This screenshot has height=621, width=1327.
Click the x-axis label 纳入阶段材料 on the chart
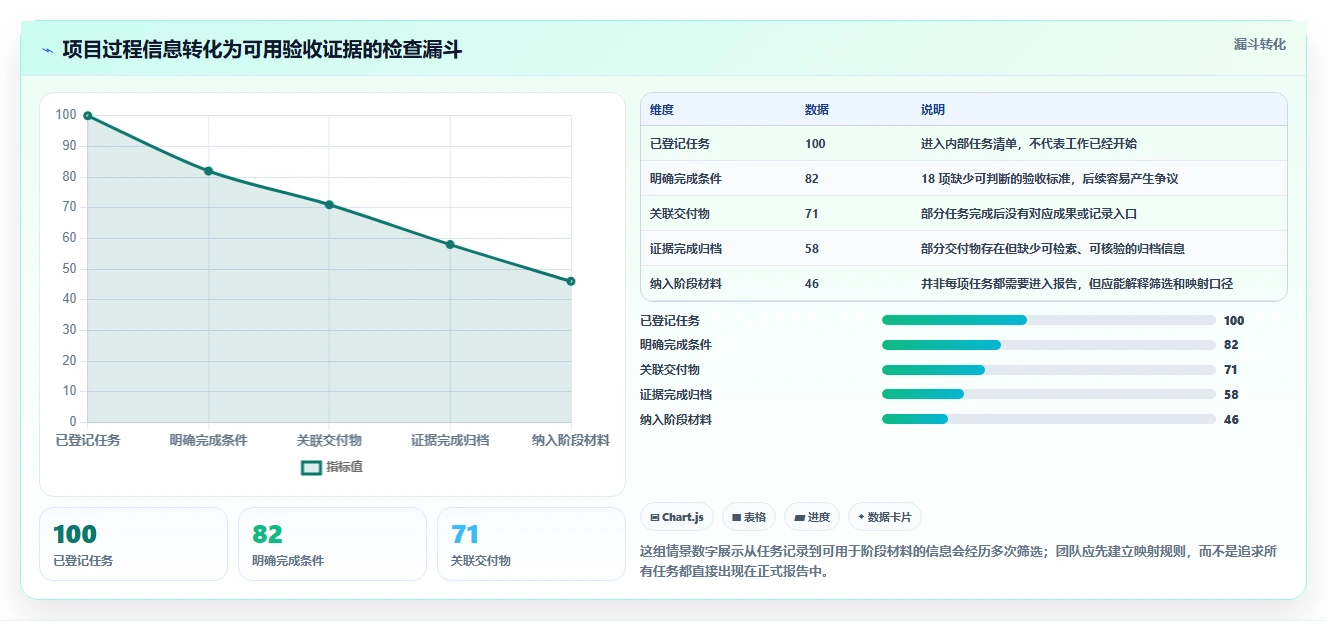tap(571, 440)
